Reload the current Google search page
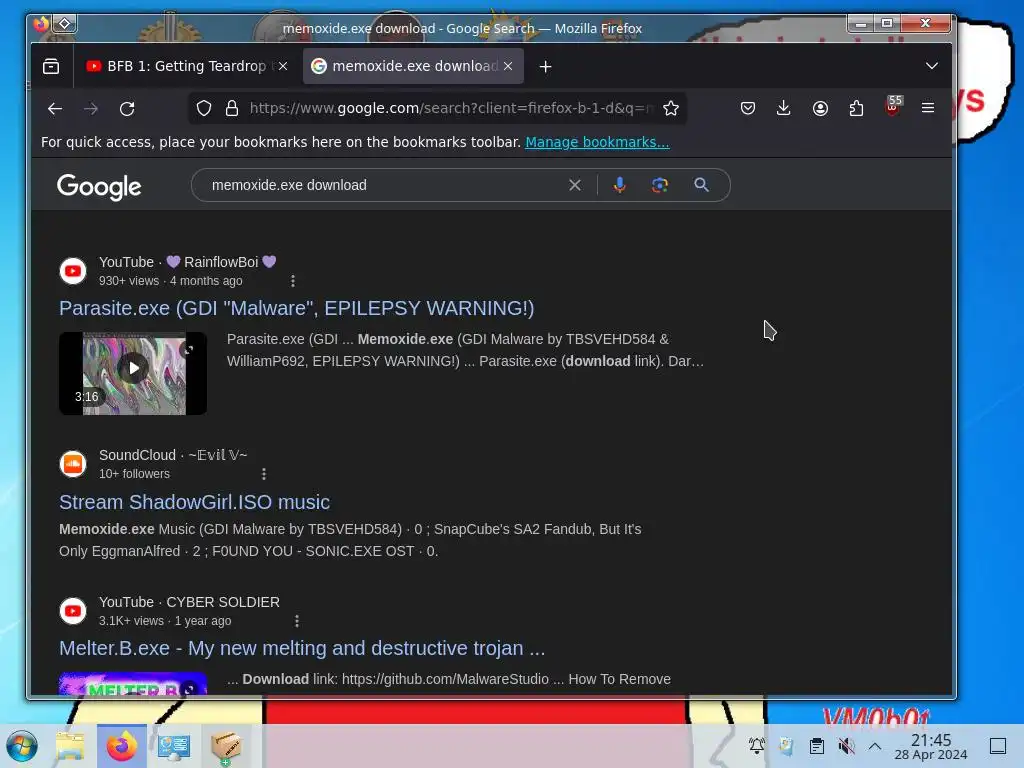 click(x=127, y=108)
